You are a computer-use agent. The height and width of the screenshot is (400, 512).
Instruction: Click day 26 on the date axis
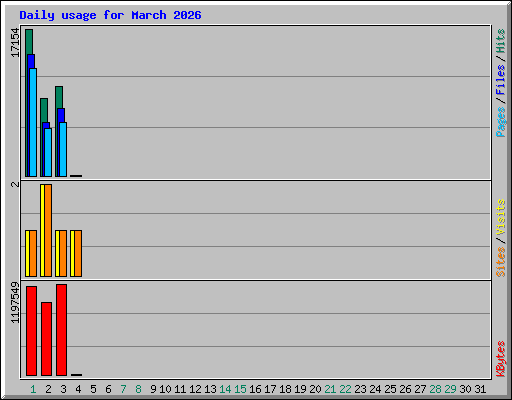pos(405,389)
